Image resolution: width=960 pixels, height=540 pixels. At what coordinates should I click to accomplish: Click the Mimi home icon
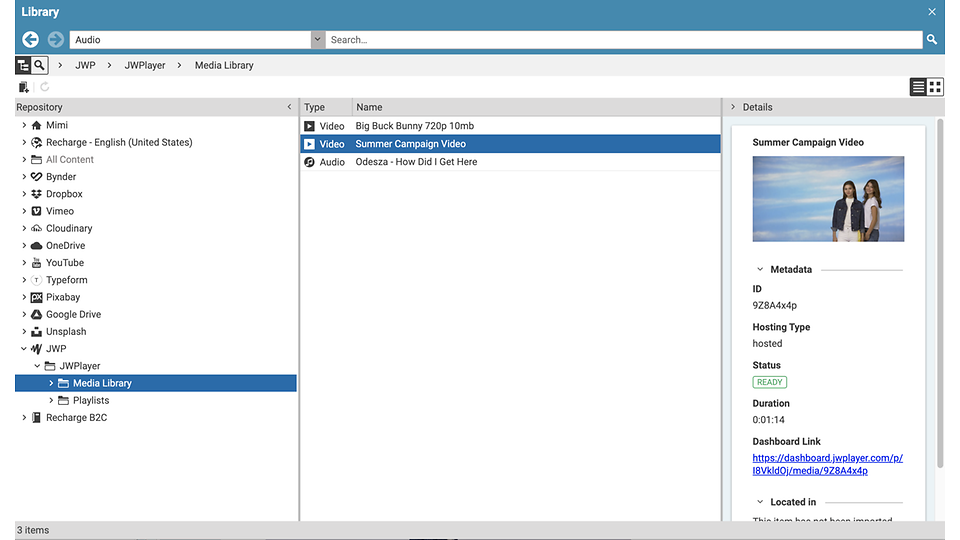[37, 125]
